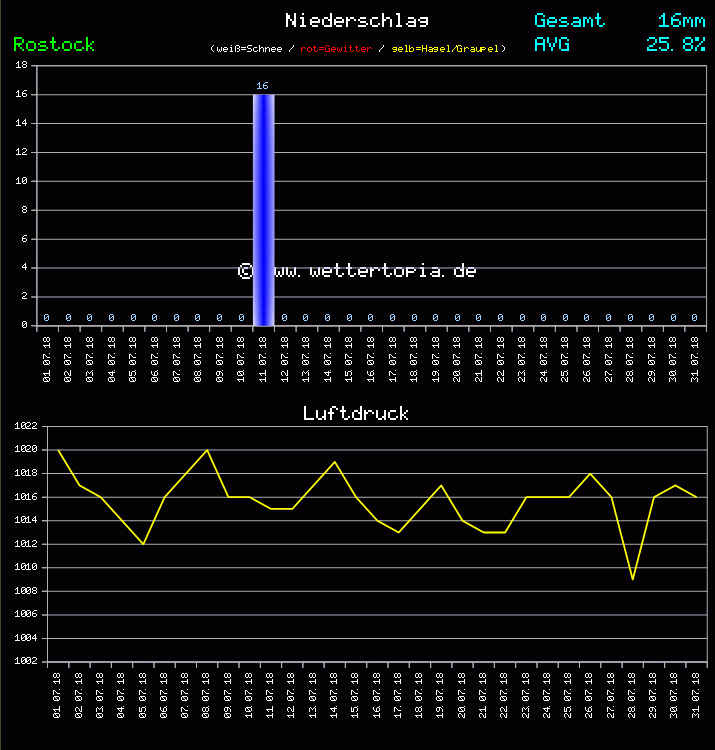
Task: Click the pressure line dip on 05.07.18
Action: [x=143, y=544]
